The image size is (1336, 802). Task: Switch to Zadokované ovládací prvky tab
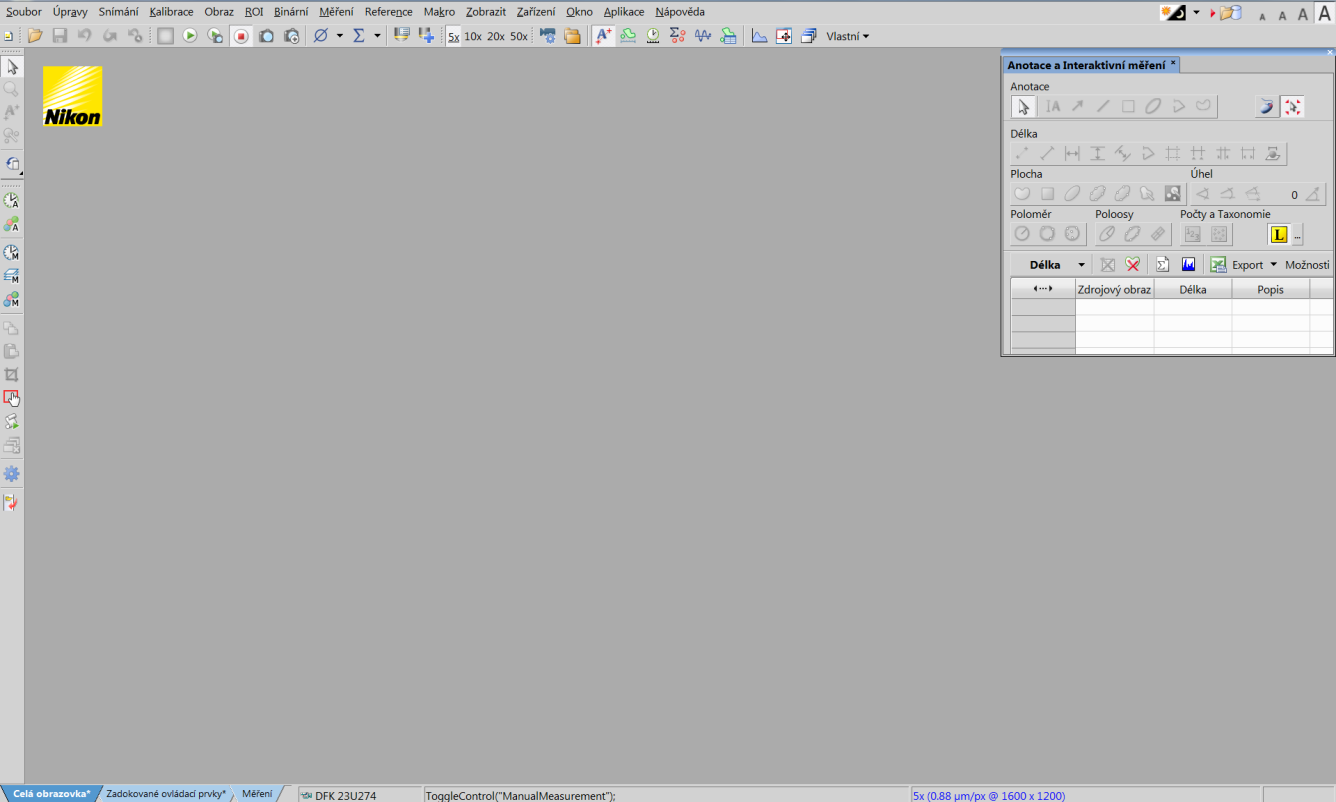pos(166,793)
